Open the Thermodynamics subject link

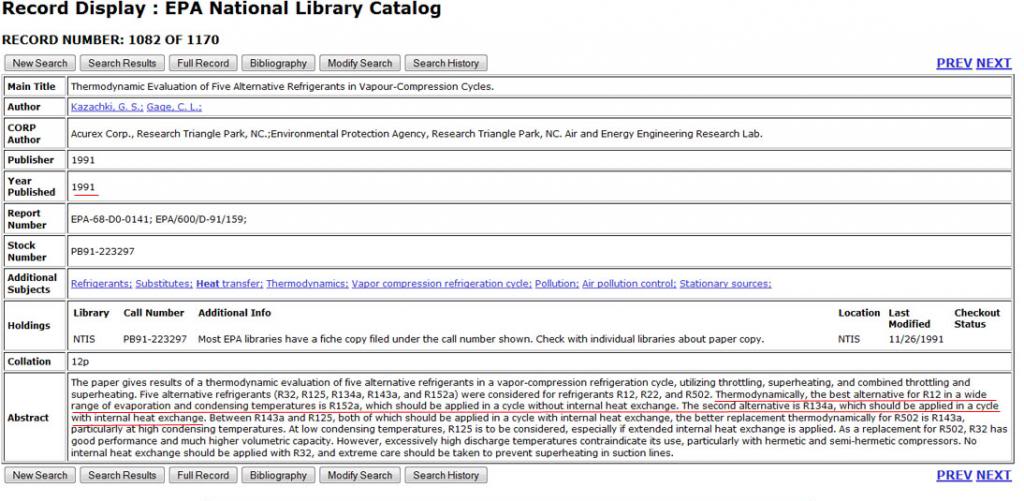click(308, 283)
